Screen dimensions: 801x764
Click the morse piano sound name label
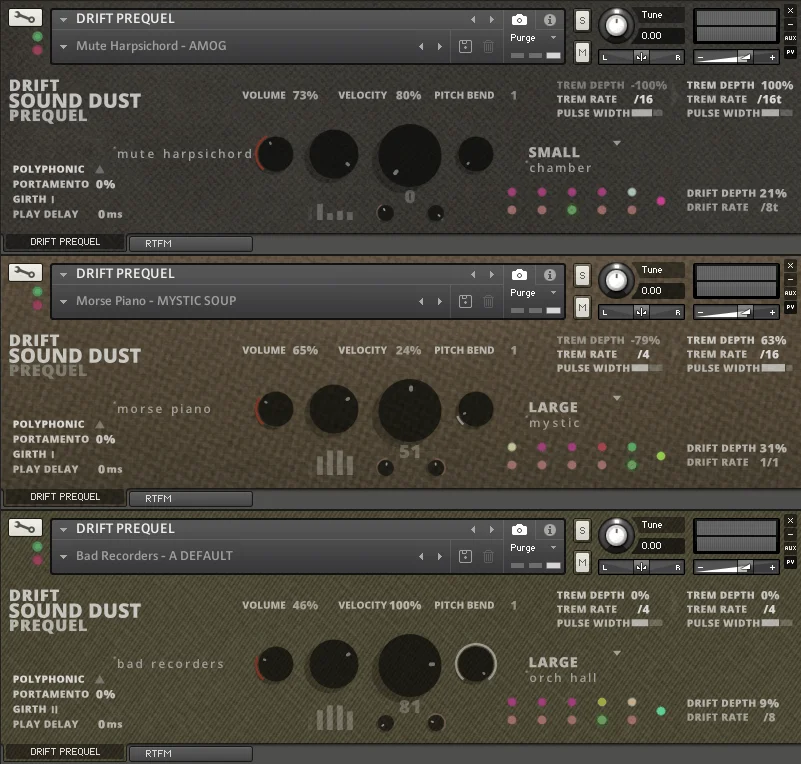click(164, 409)
